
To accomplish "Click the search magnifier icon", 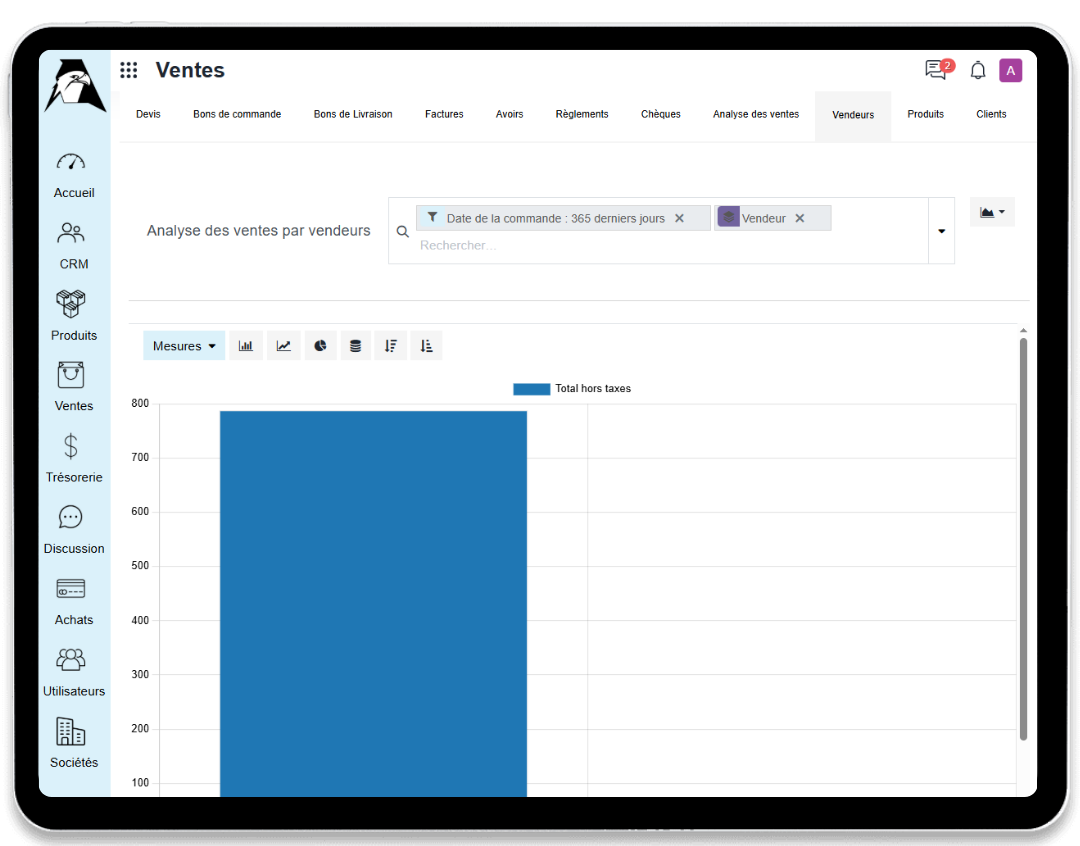I will coord(403,231).
